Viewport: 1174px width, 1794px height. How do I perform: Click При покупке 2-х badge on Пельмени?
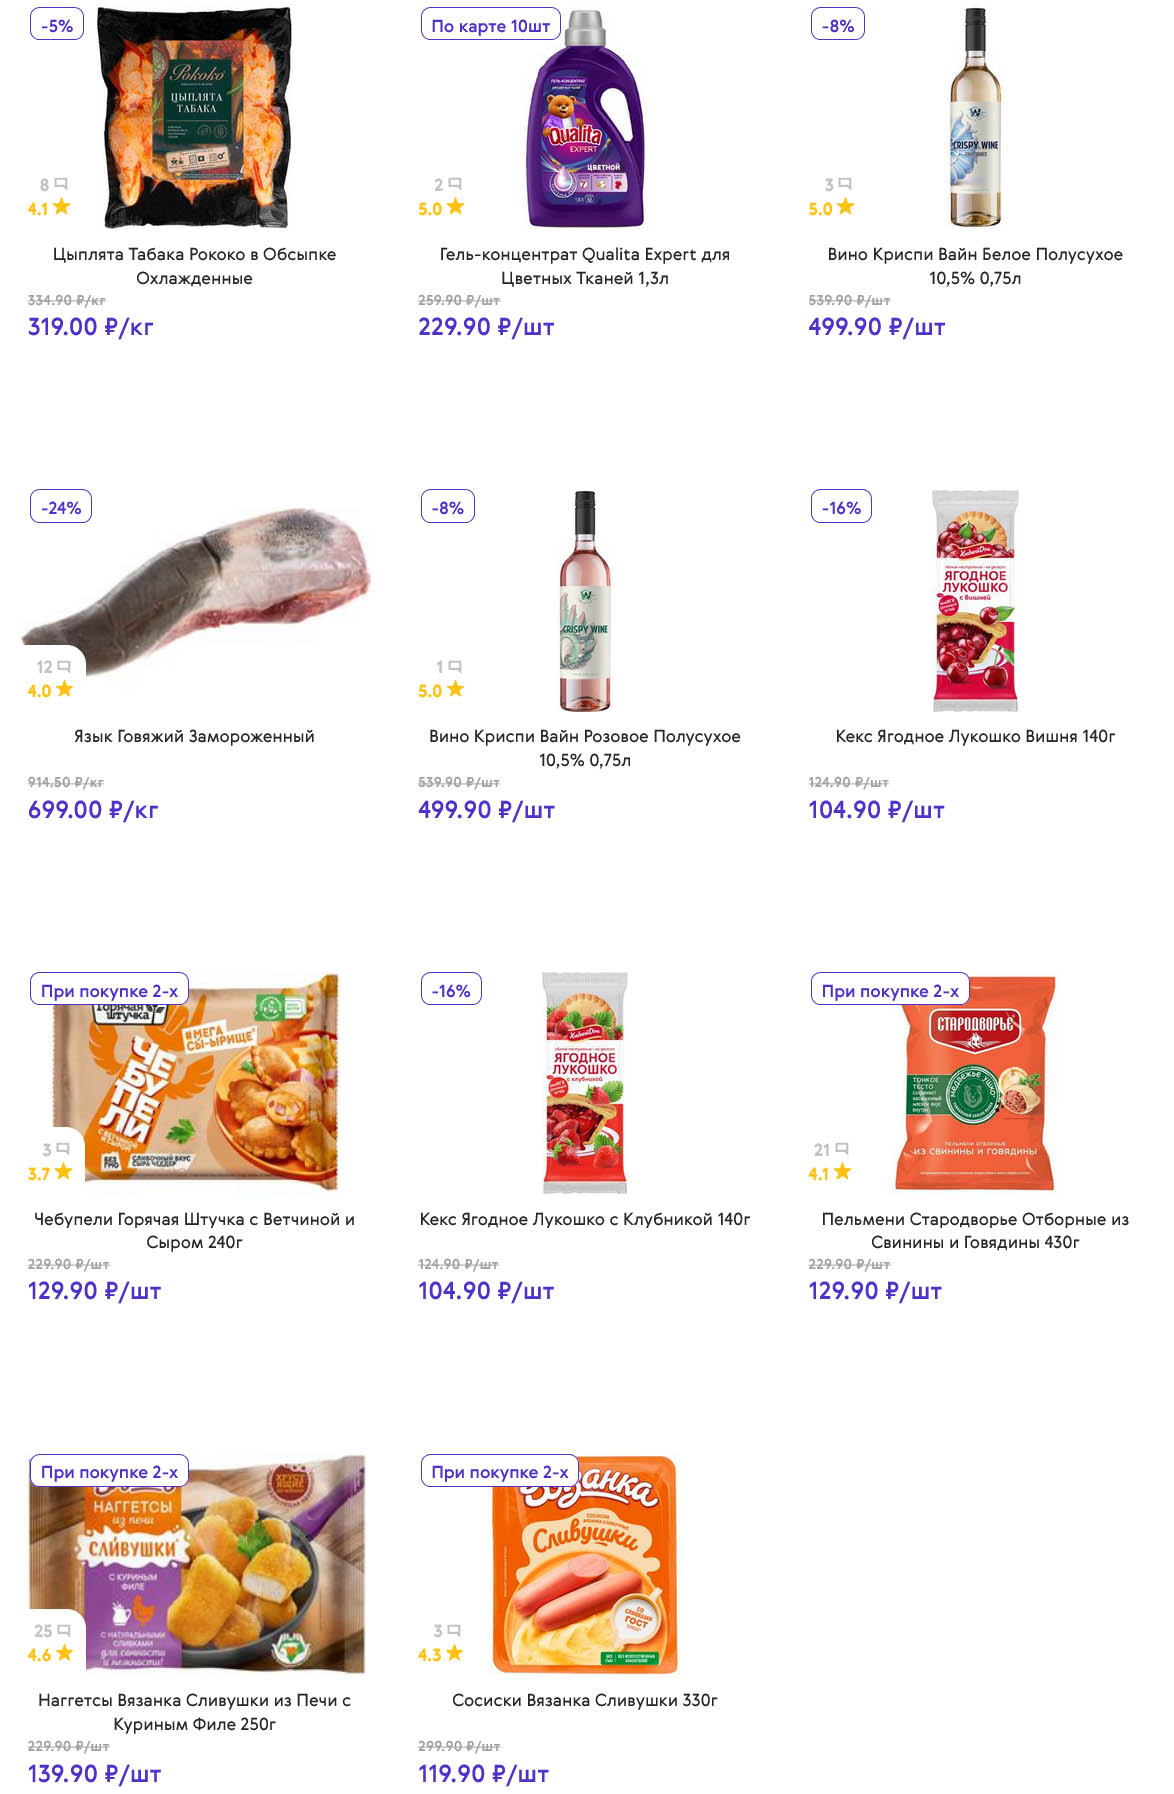pyautogui.click(x=889, y=990)
